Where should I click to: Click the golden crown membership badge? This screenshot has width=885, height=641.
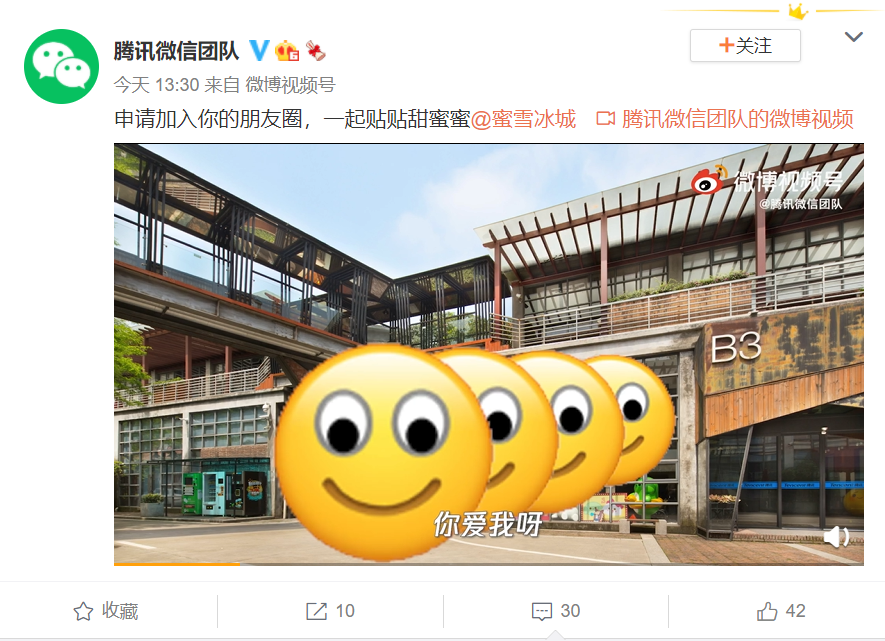click(287, 51)
